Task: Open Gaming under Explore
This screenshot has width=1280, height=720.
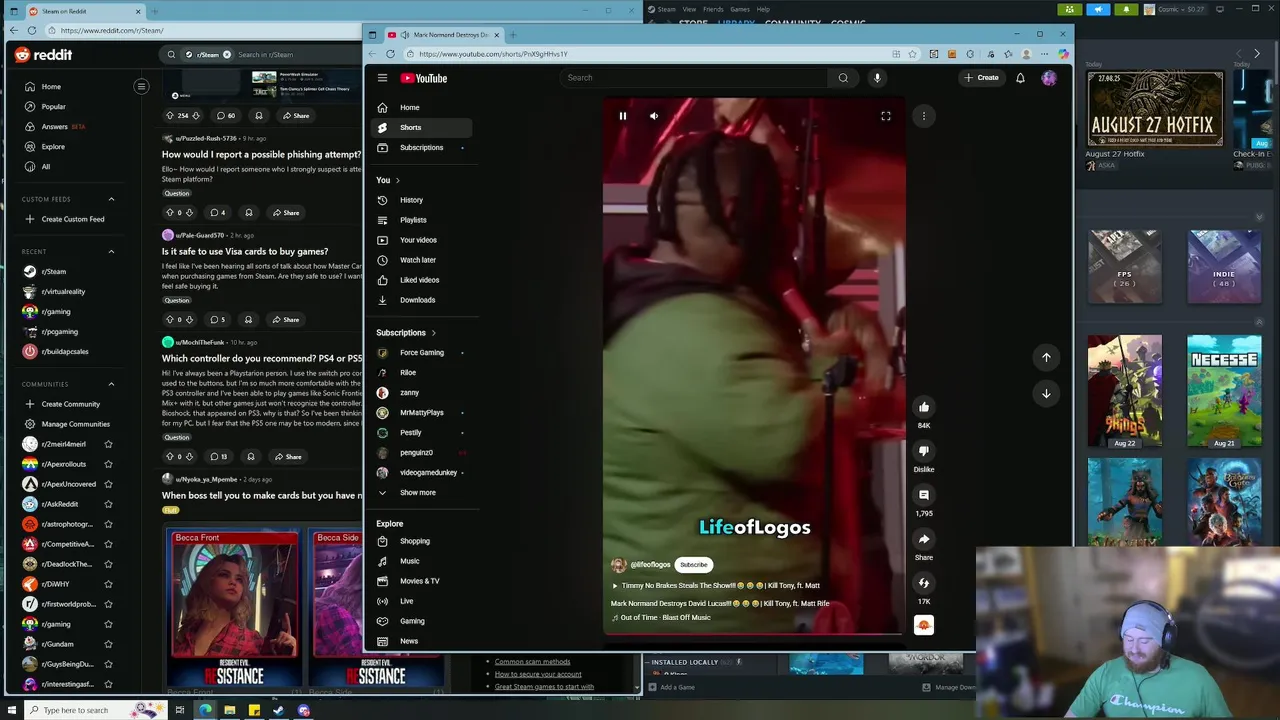Action: tap(421, 621)
